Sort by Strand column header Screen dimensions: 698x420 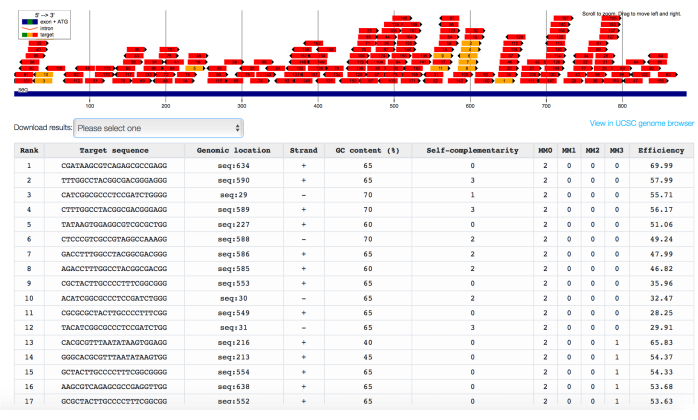pyautogui.click(x=304, y=151)
